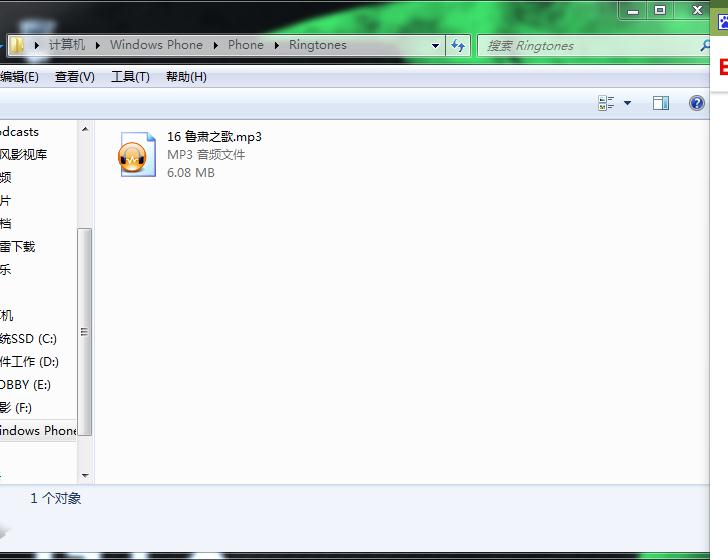
Task: Toggle the preview pane icon
Action: 661,103
